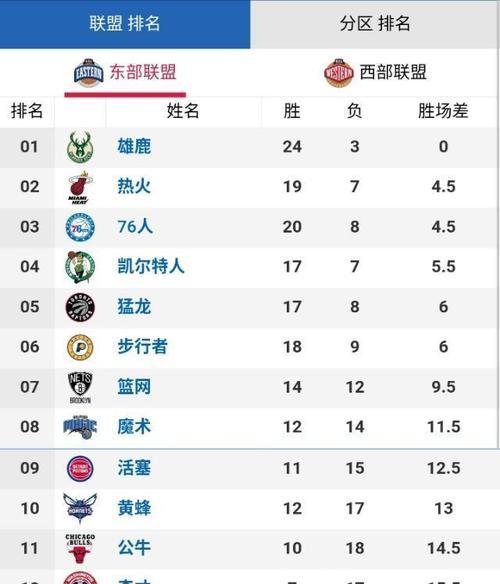The height and width of the screenshot is (584, 500).
Task: Click the 胜 column header
Action: (292, 111)
